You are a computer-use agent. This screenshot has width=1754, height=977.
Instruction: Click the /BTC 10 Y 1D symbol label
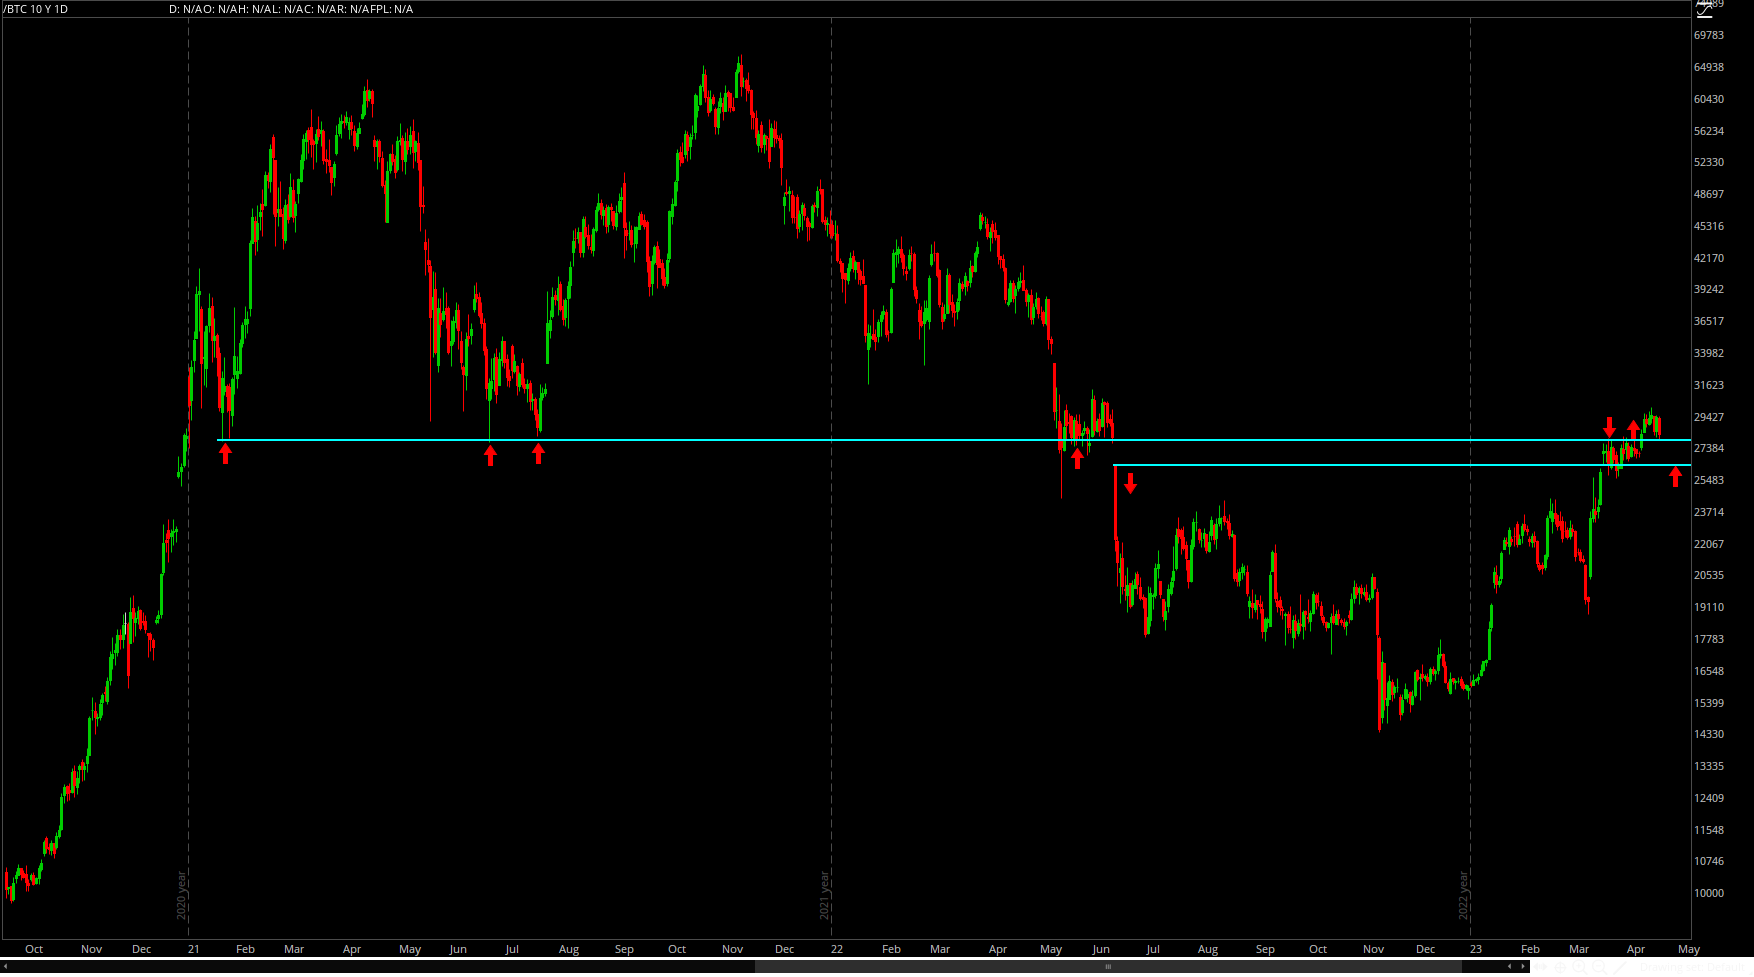(36, 9)
